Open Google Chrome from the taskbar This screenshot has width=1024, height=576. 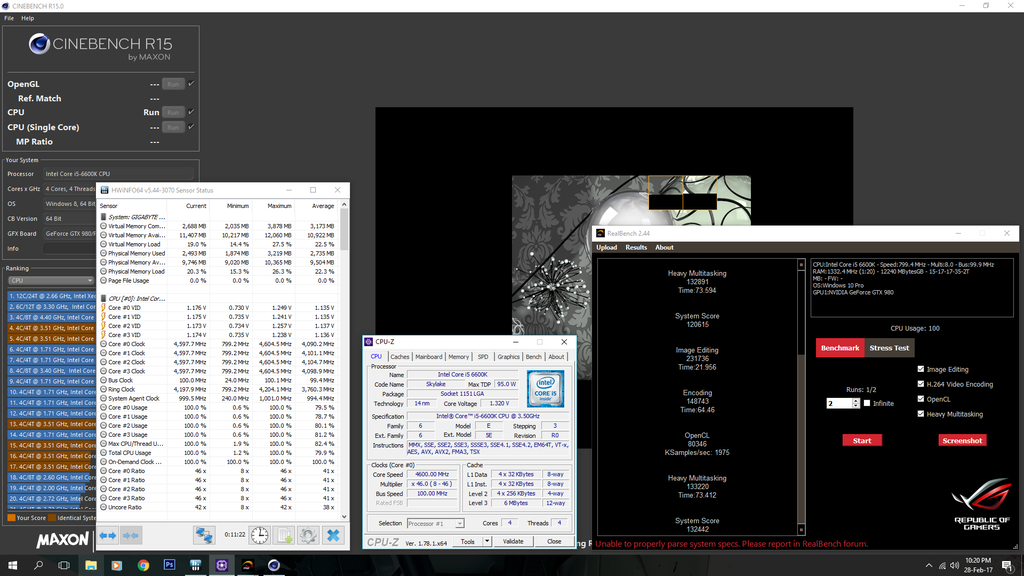pyautogui.click(x=143, y=565)
